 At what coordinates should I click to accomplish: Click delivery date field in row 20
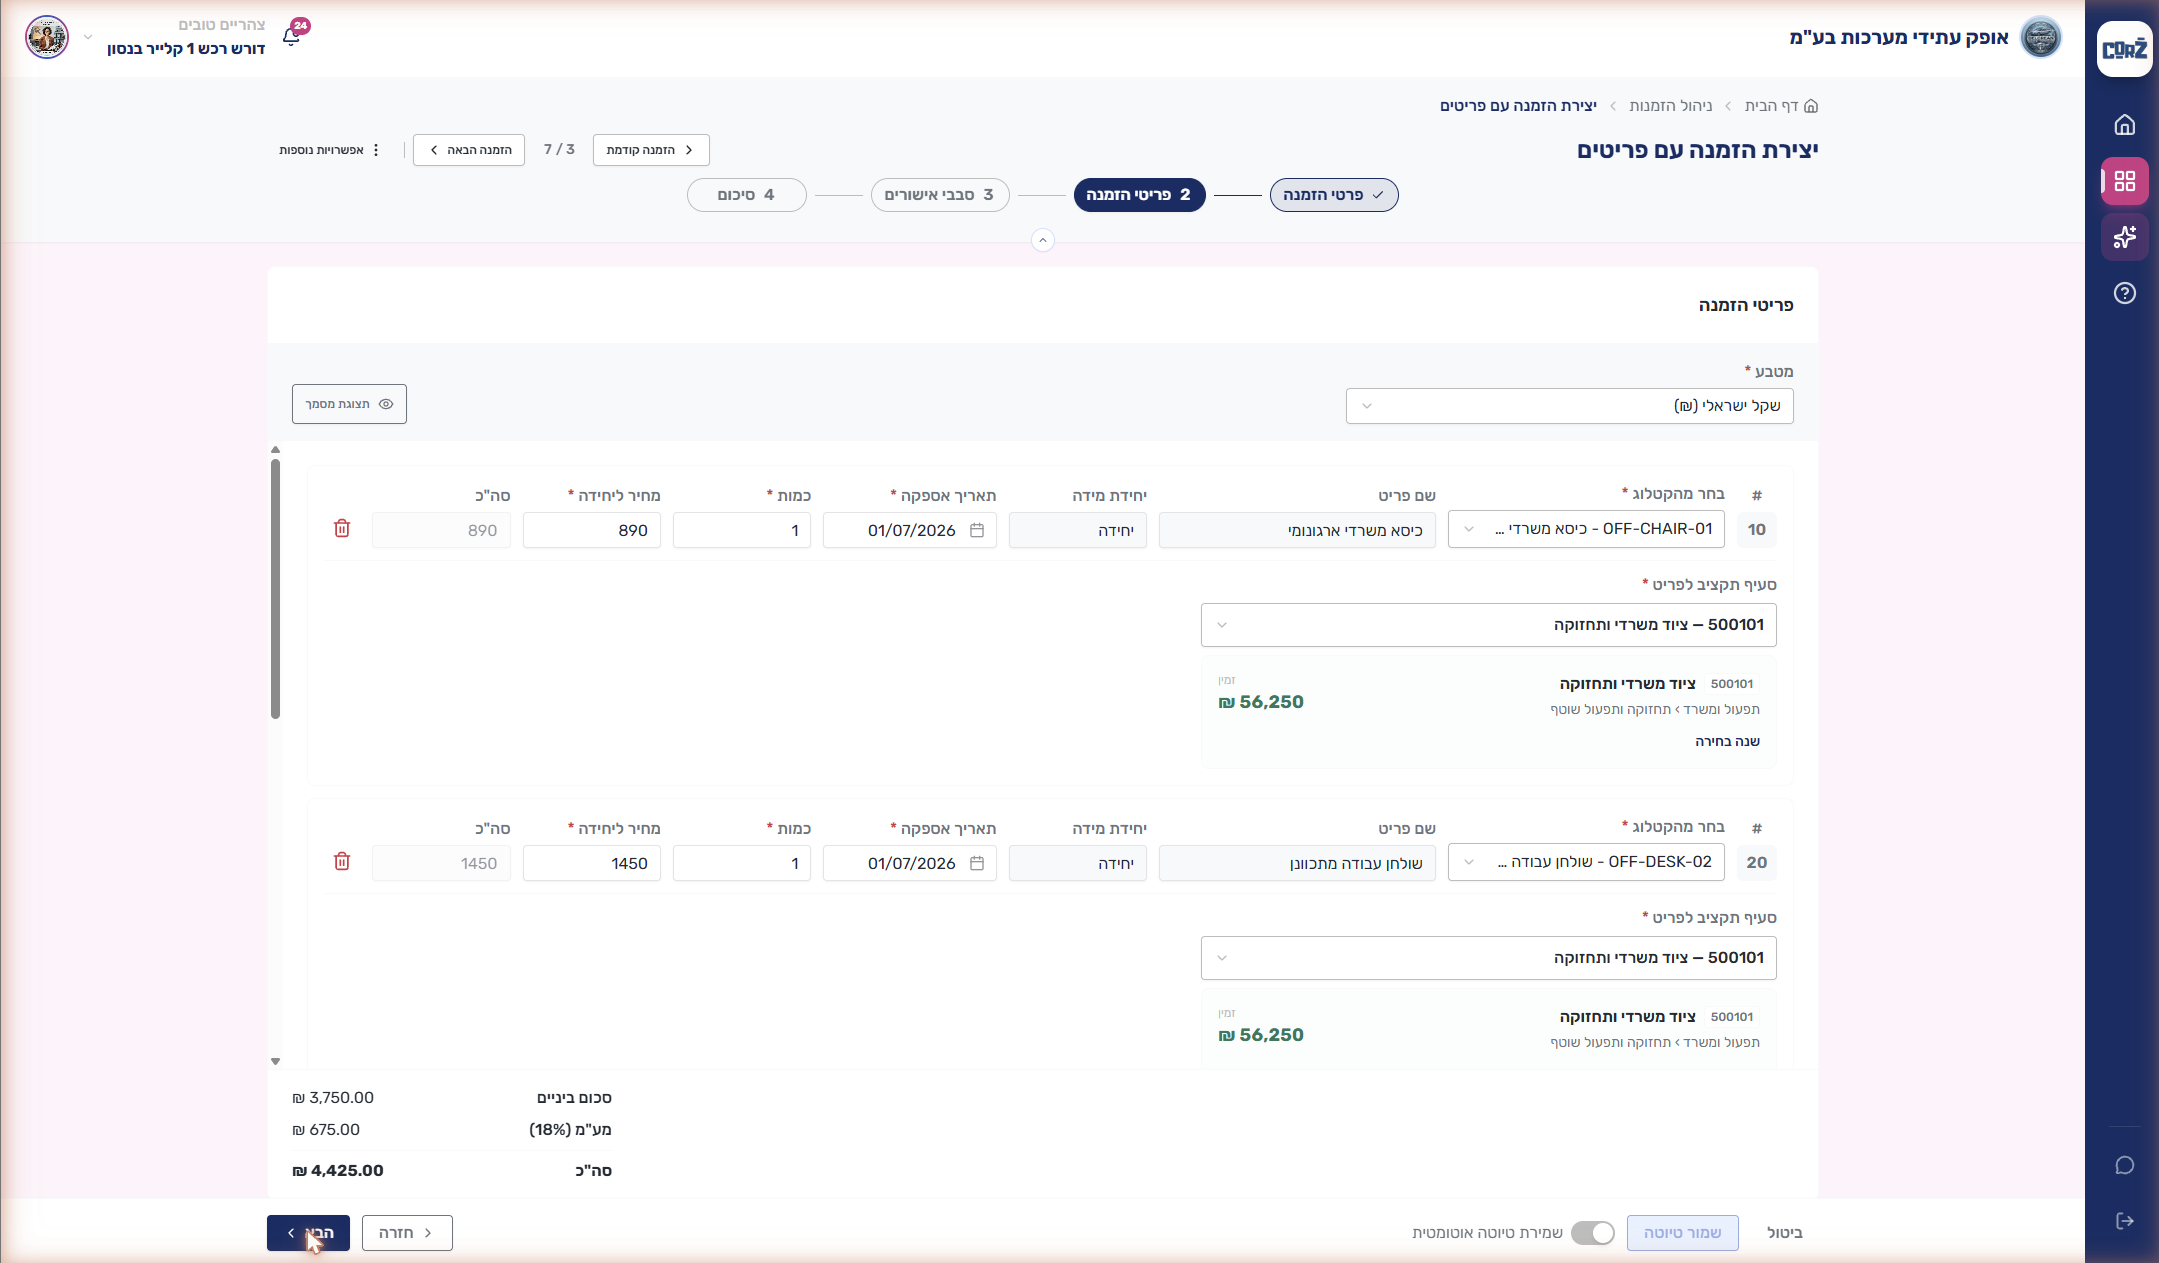(910, 863)
